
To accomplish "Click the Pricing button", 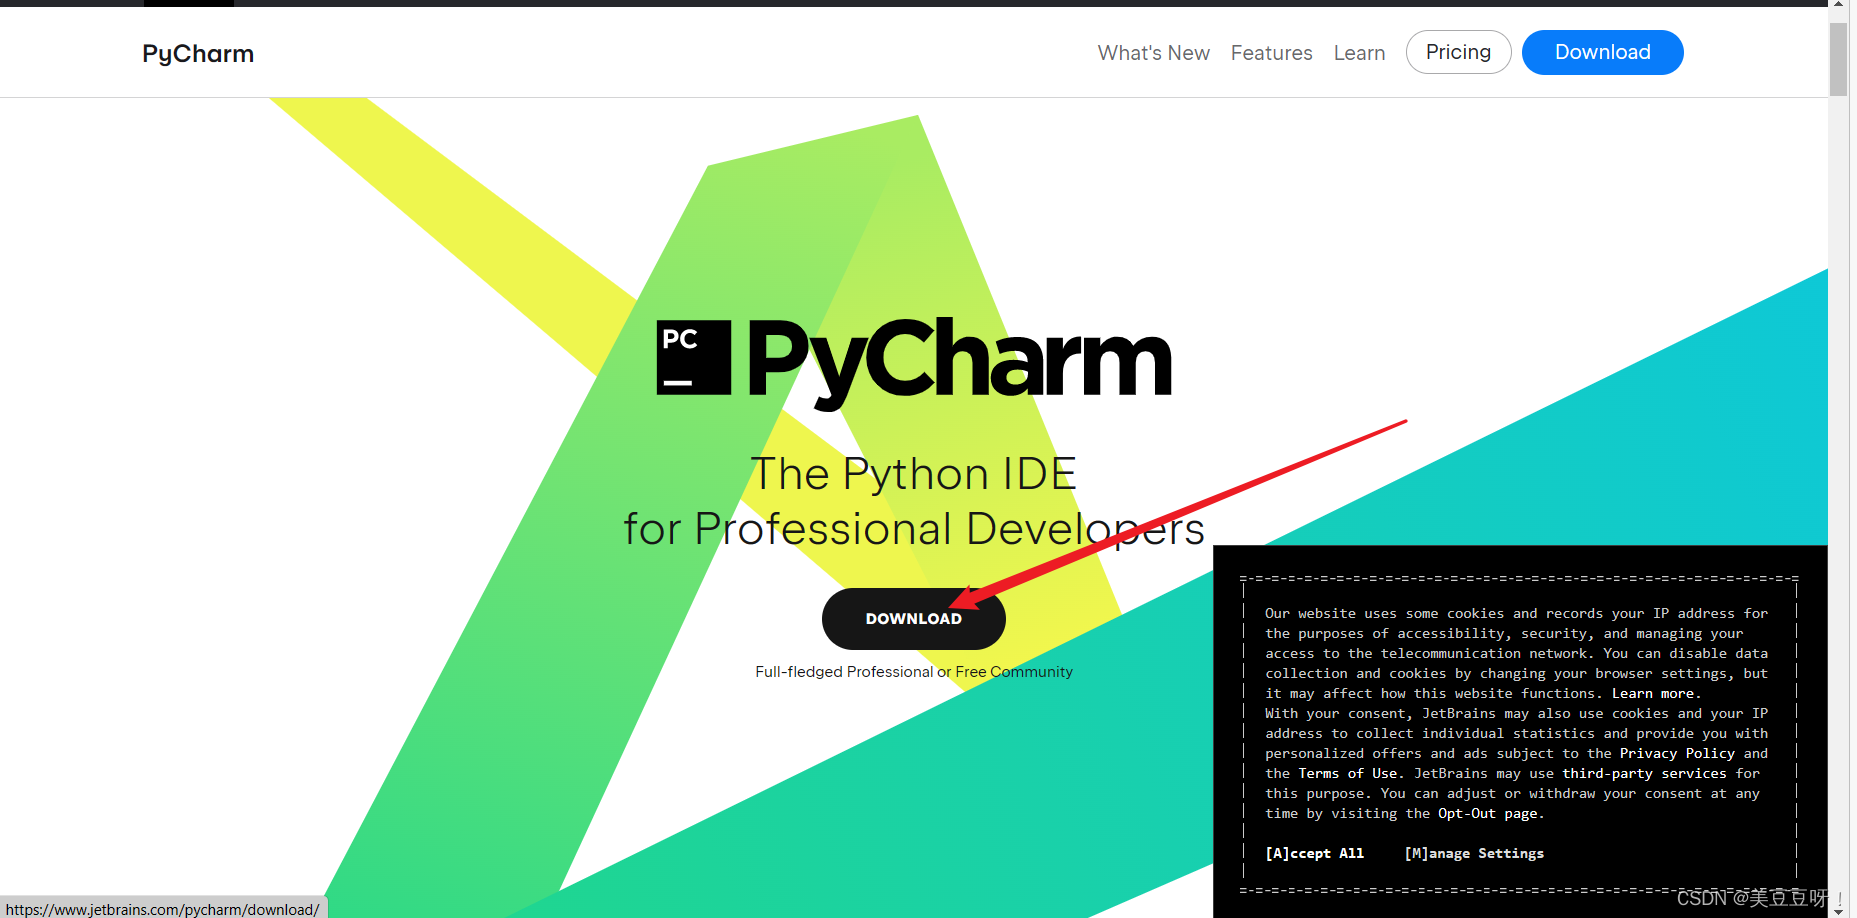I will [1458, 52].
